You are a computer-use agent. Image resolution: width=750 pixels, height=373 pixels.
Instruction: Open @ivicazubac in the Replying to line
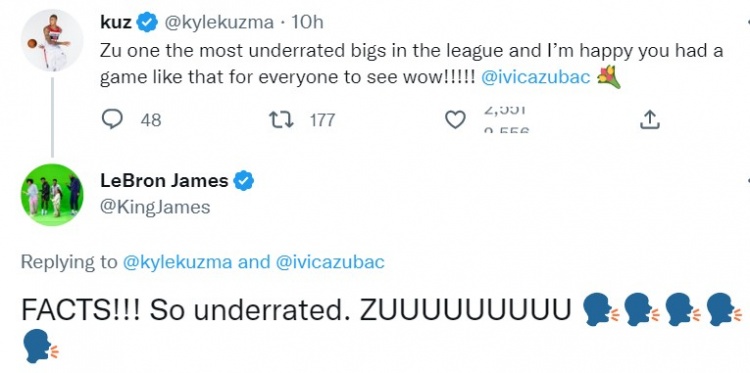point(330,262)
